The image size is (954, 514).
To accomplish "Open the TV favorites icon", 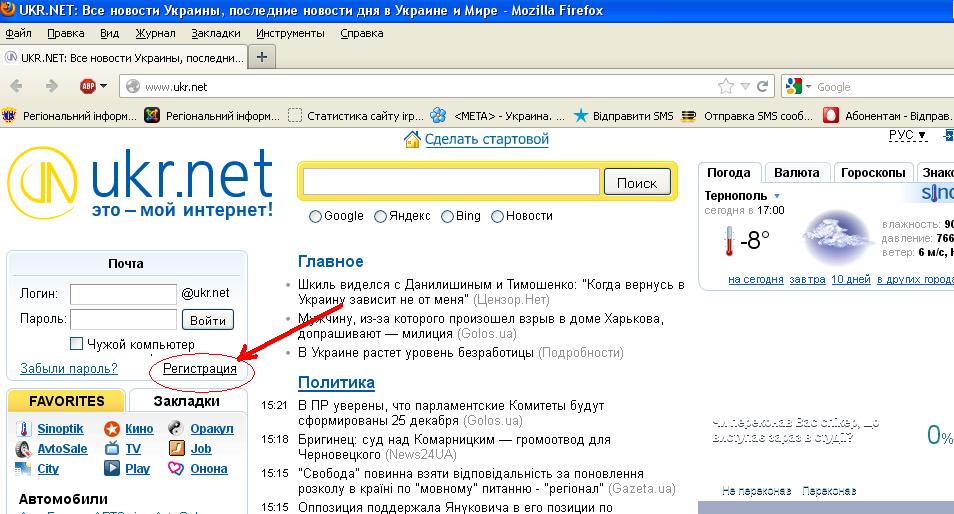I will (x=112, y=449).
